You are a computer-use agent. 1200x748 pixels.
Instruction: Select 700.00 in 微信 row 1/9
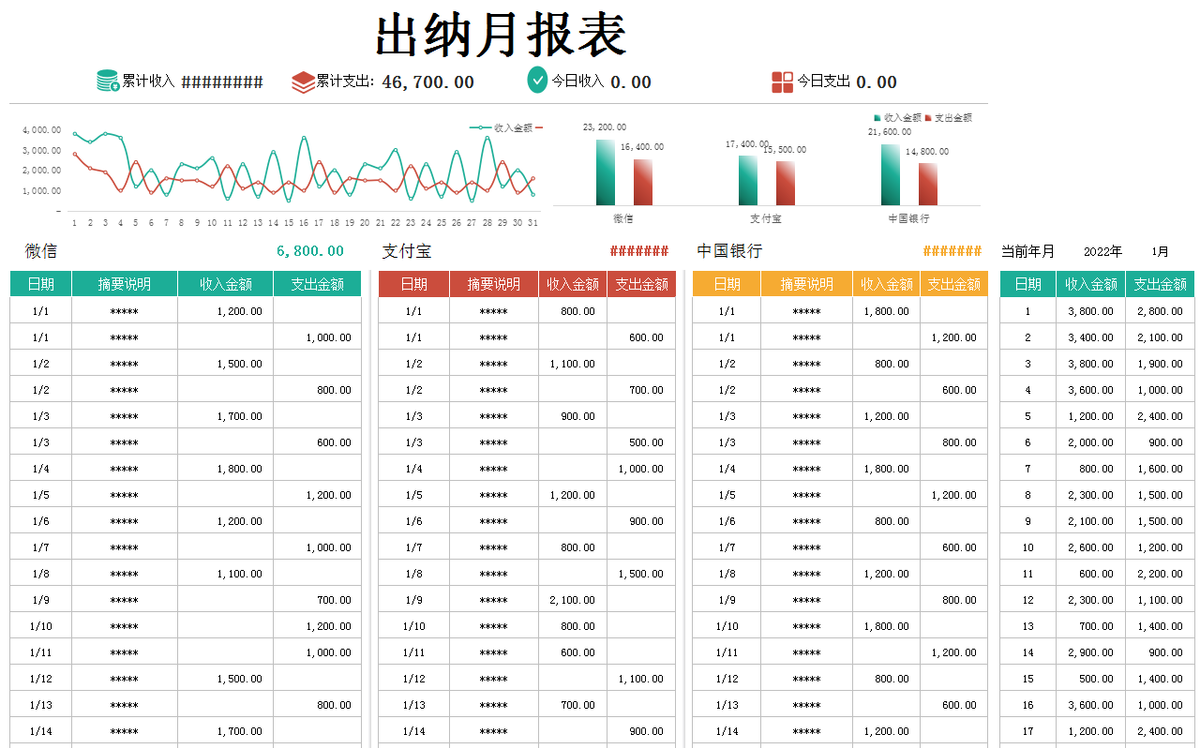334,600
